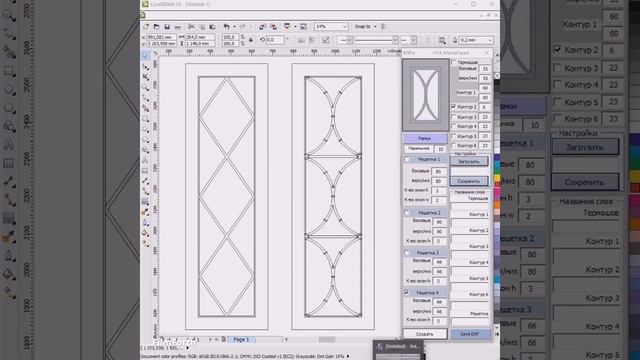Click the Application launcher icon in toolbar
640x360 pixels.
tap(287, 27)
